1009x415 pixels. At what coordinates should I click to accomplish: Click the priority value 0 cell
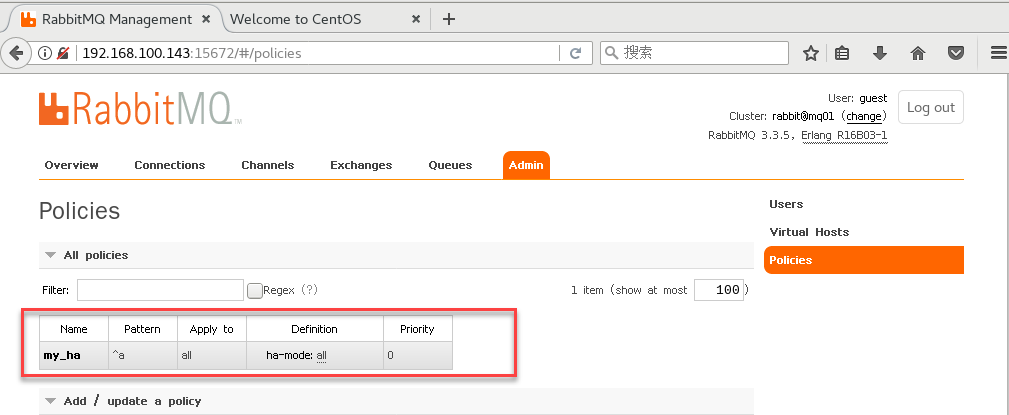[418, 355]
